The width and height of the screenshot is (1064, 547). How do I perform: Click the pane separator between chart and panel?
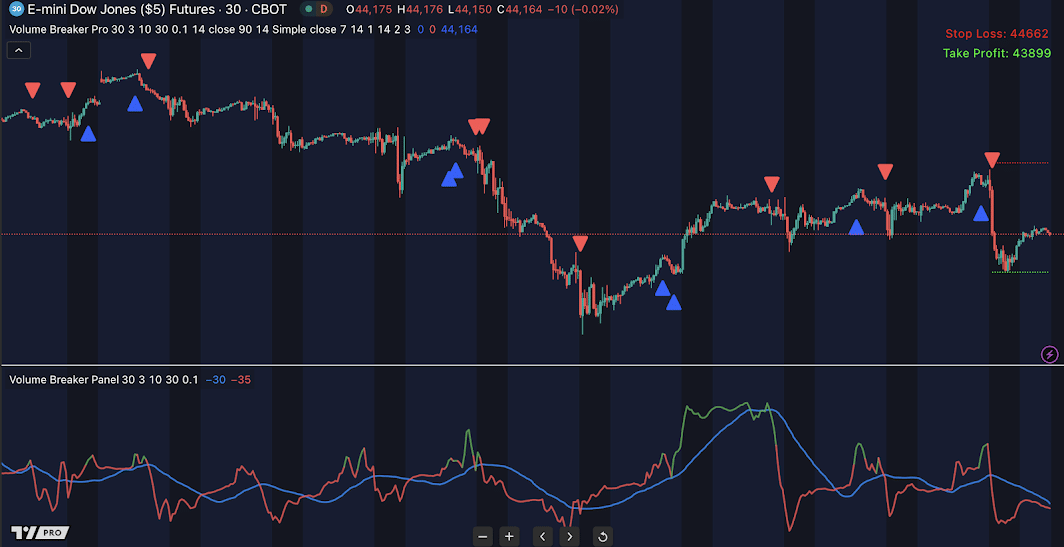pos(532,365)
